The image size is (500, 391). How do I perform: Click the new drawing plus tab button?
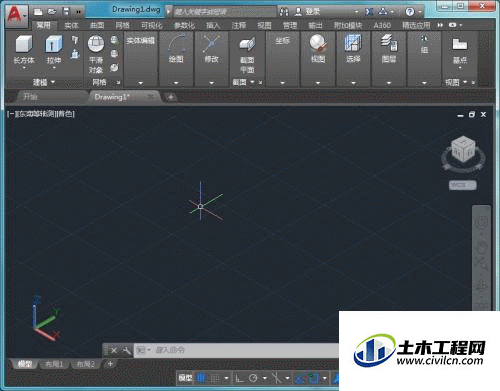click(171, 97)
